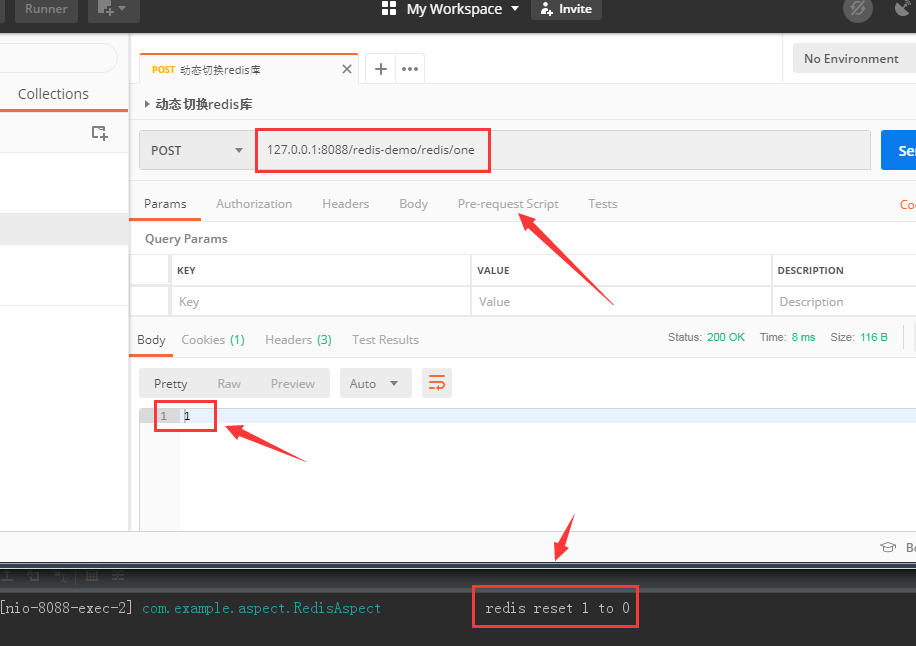Click the Key input in Query Params
The image size is (916, 646).
coord(321,302)
